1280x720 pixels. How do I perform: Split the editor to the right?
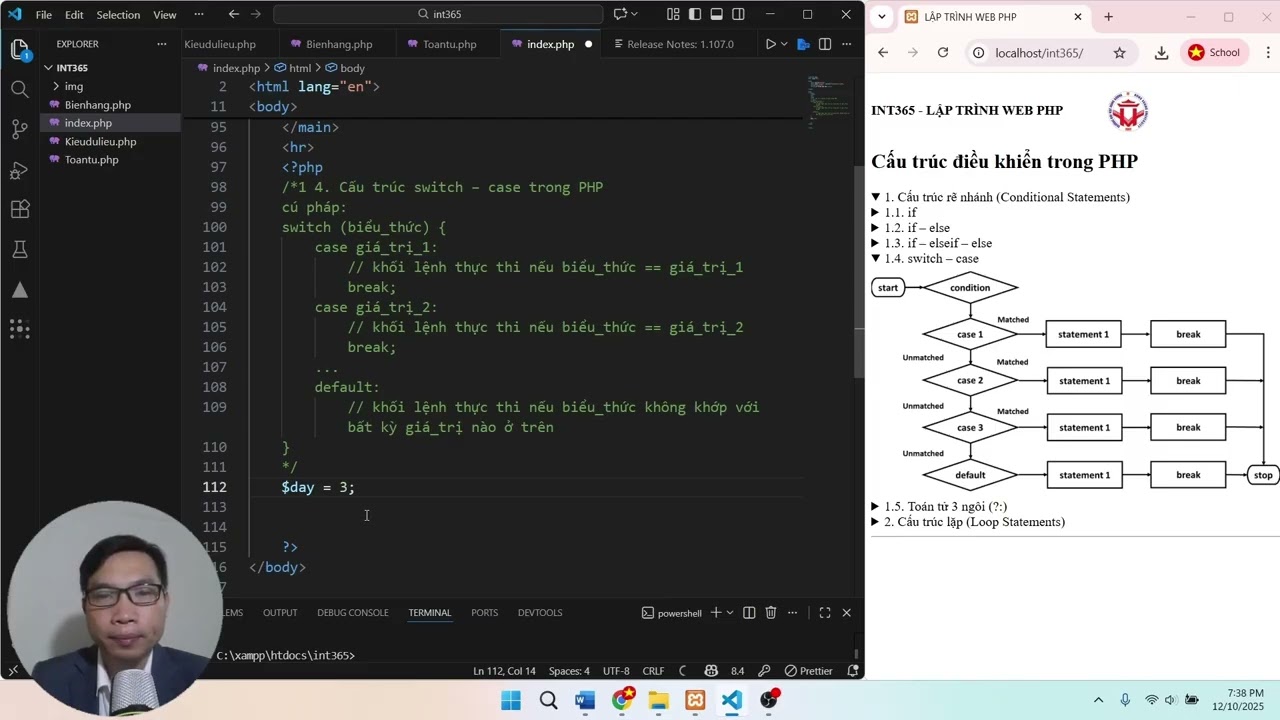(825, 44)
